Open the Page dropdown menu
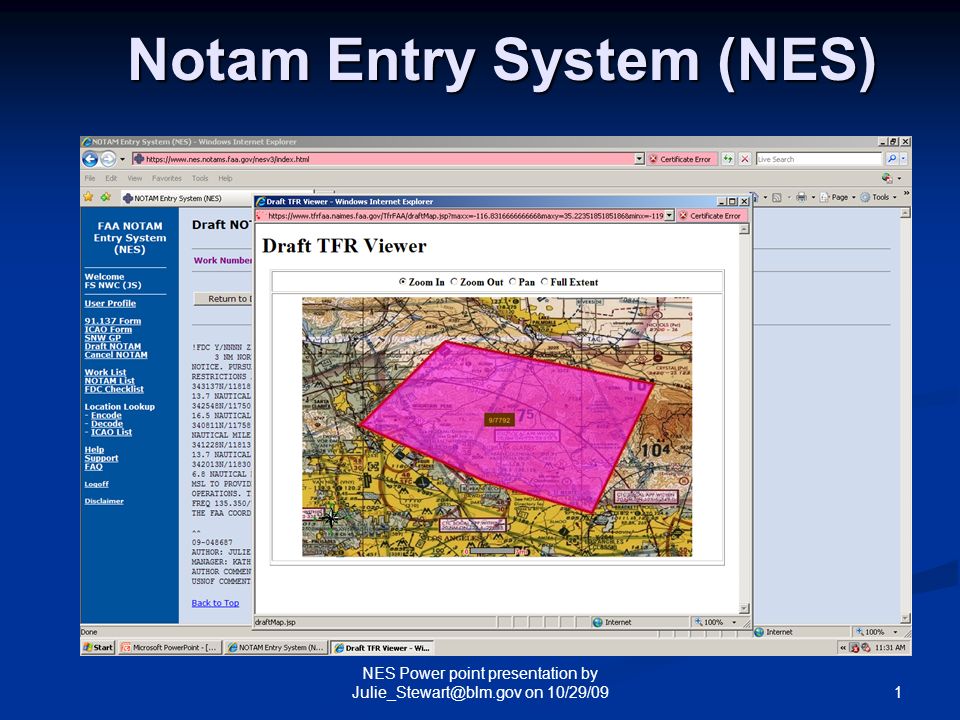This screenshot has height=720, width=960. click(838, 197)
